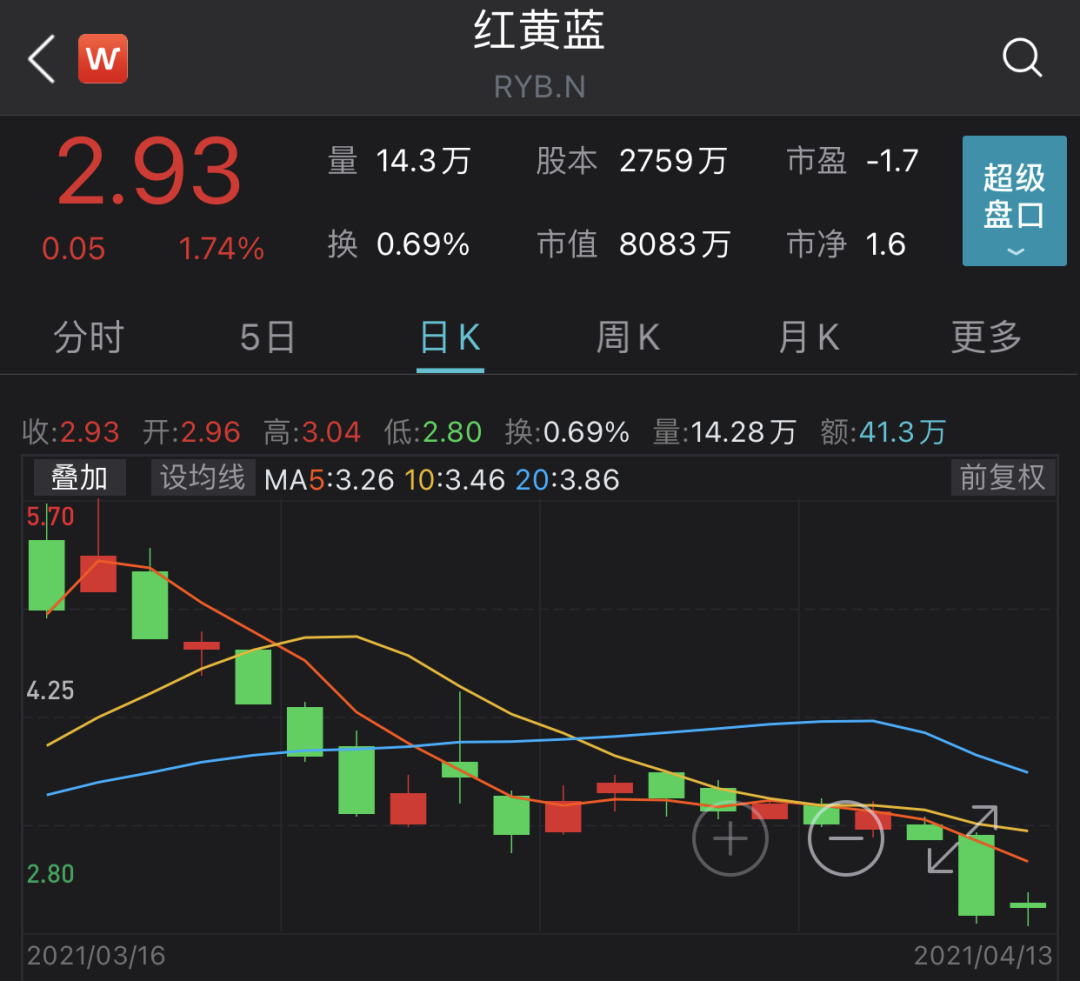1080x981 pixels.
Task: Tap the volume 14.3万 value
Action: 424,161
